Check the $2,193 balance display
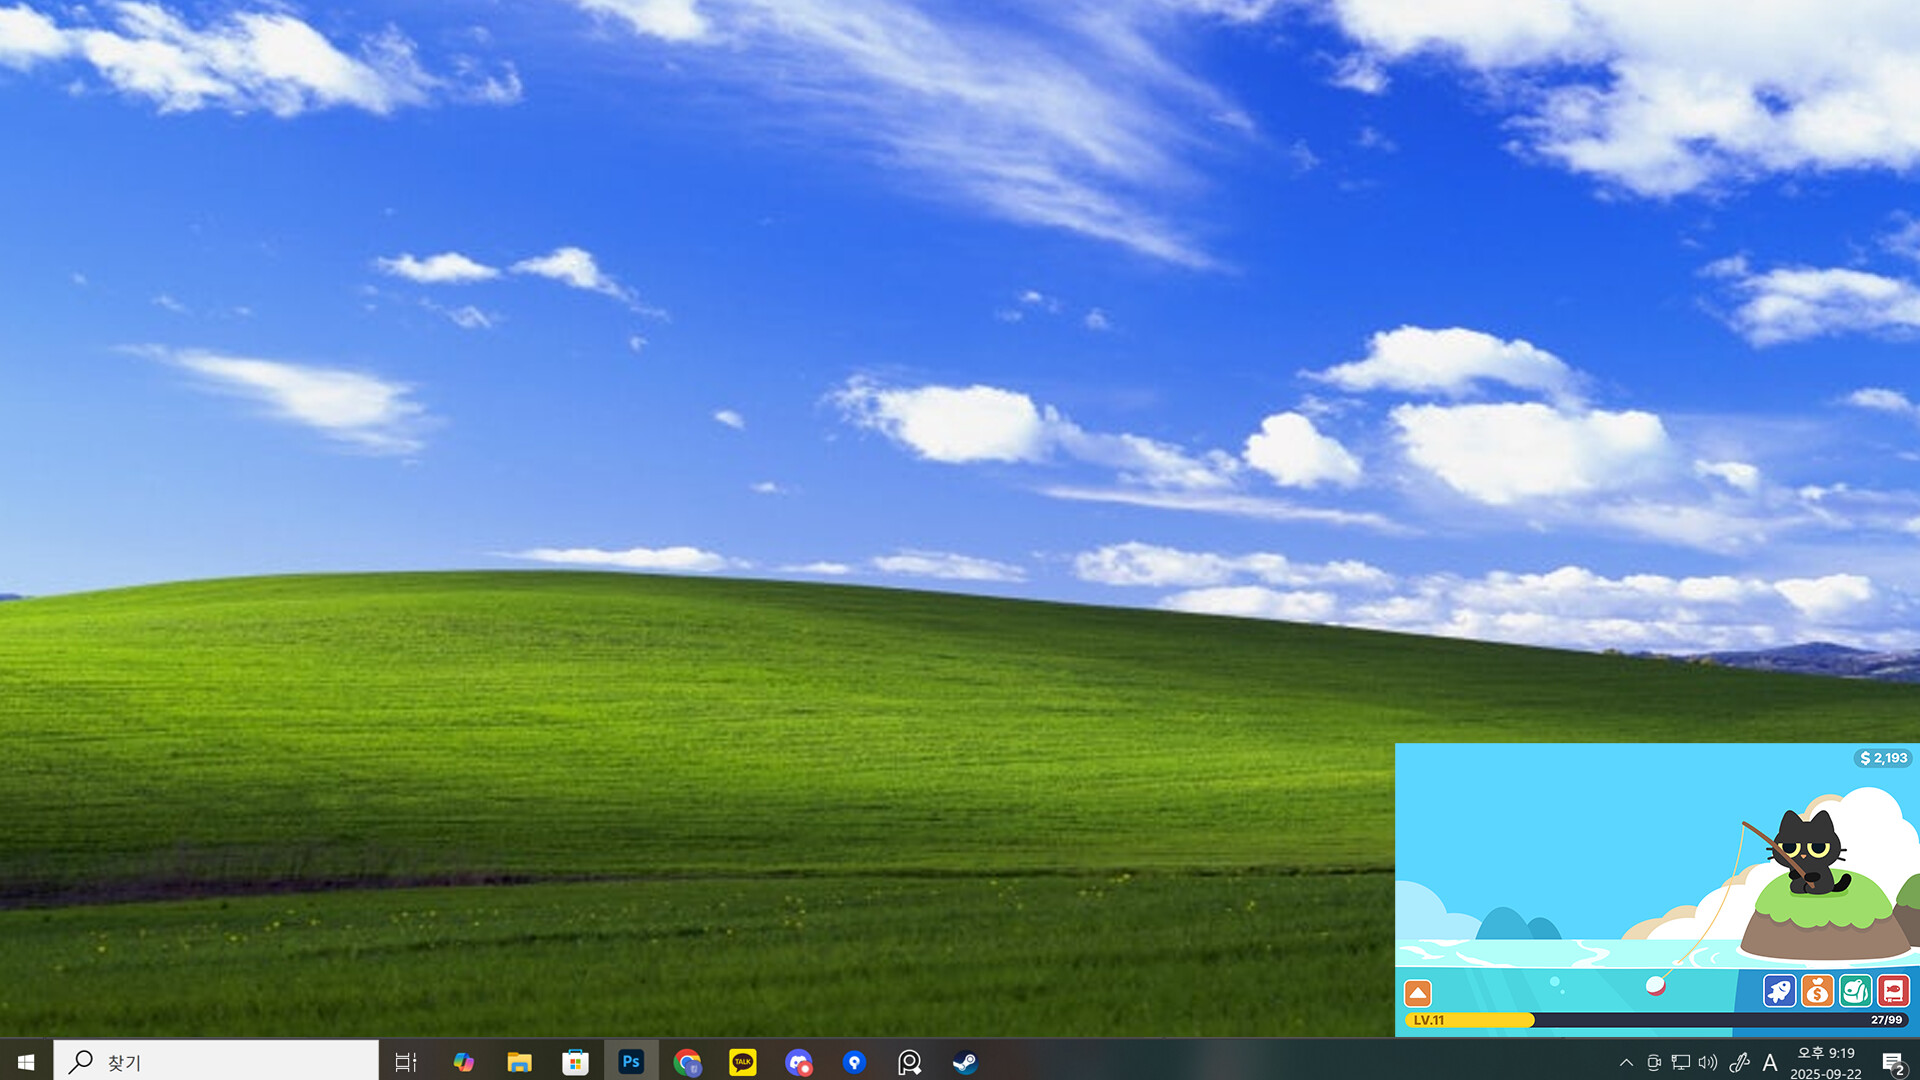The image size is (1920, 1080). (x=1880, y=758)
